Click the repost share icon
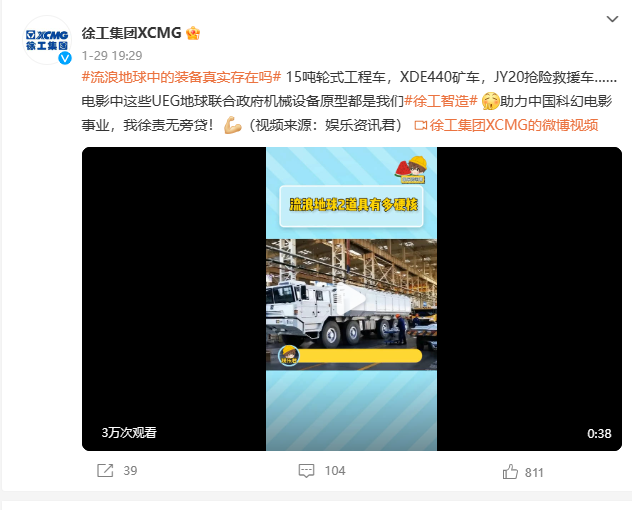Image resolution: width=632 pixels, height=510 pixels. (x=105, y=470)
